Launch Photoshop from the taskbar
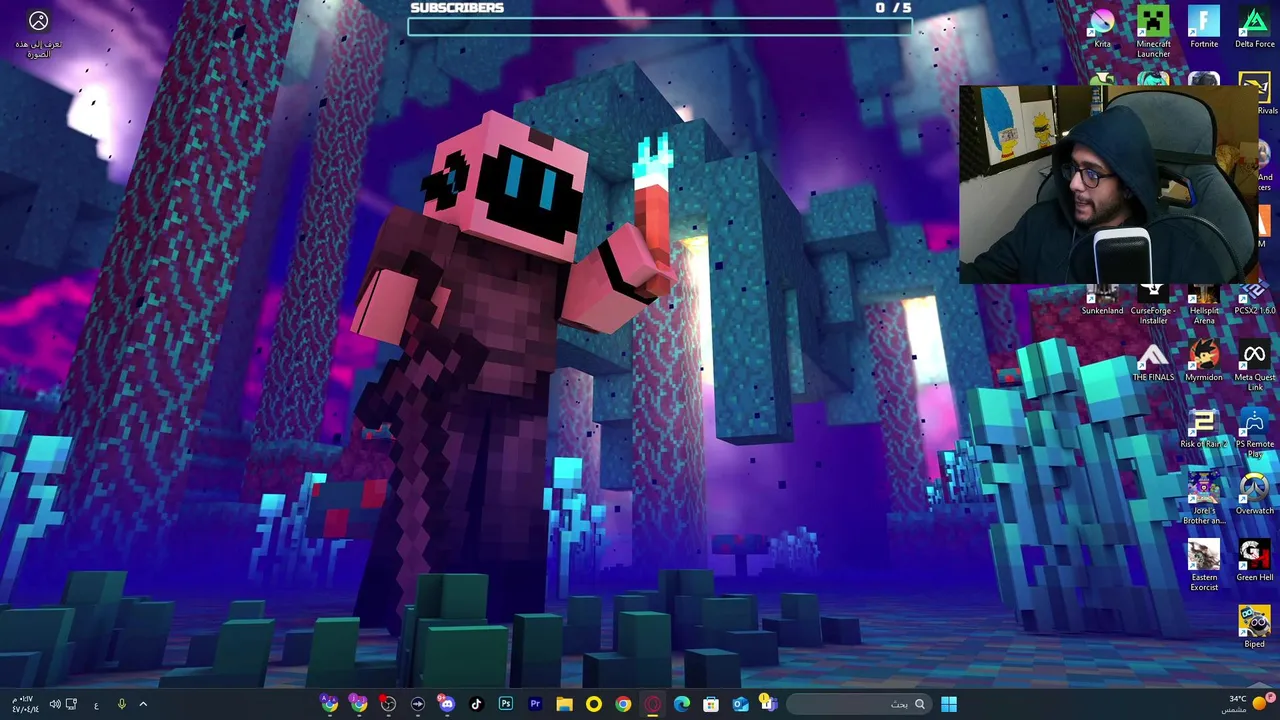 pyautogui.click(x=505, y=704)
